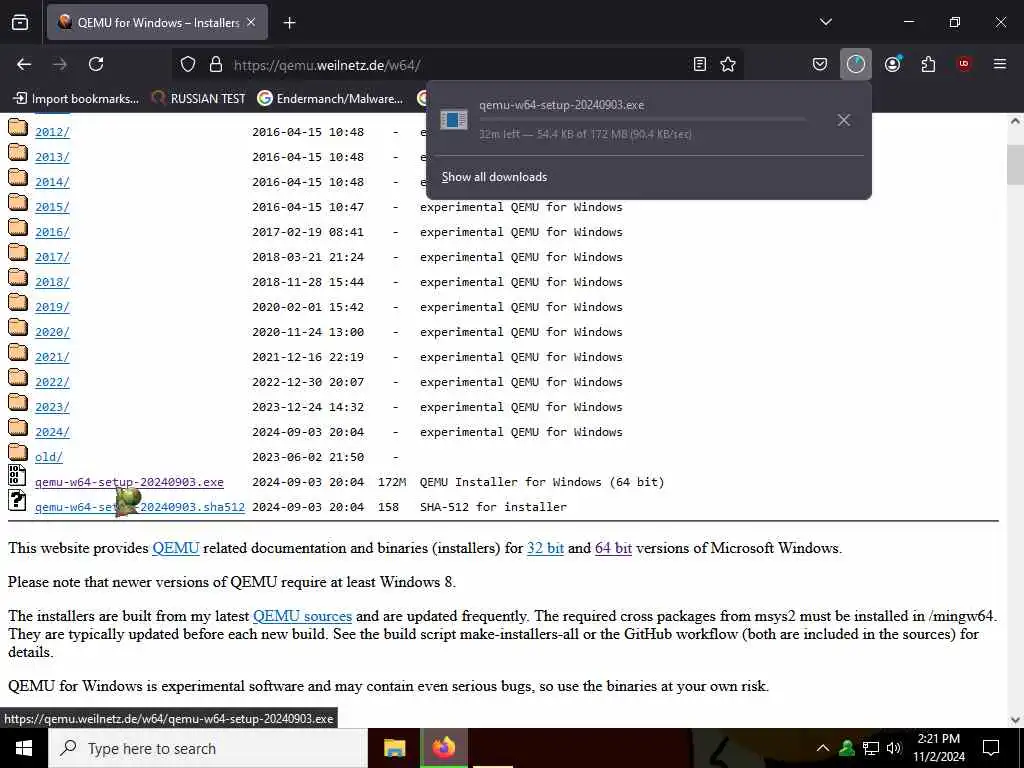Open the 2017/ directory link

pos(52,257)
